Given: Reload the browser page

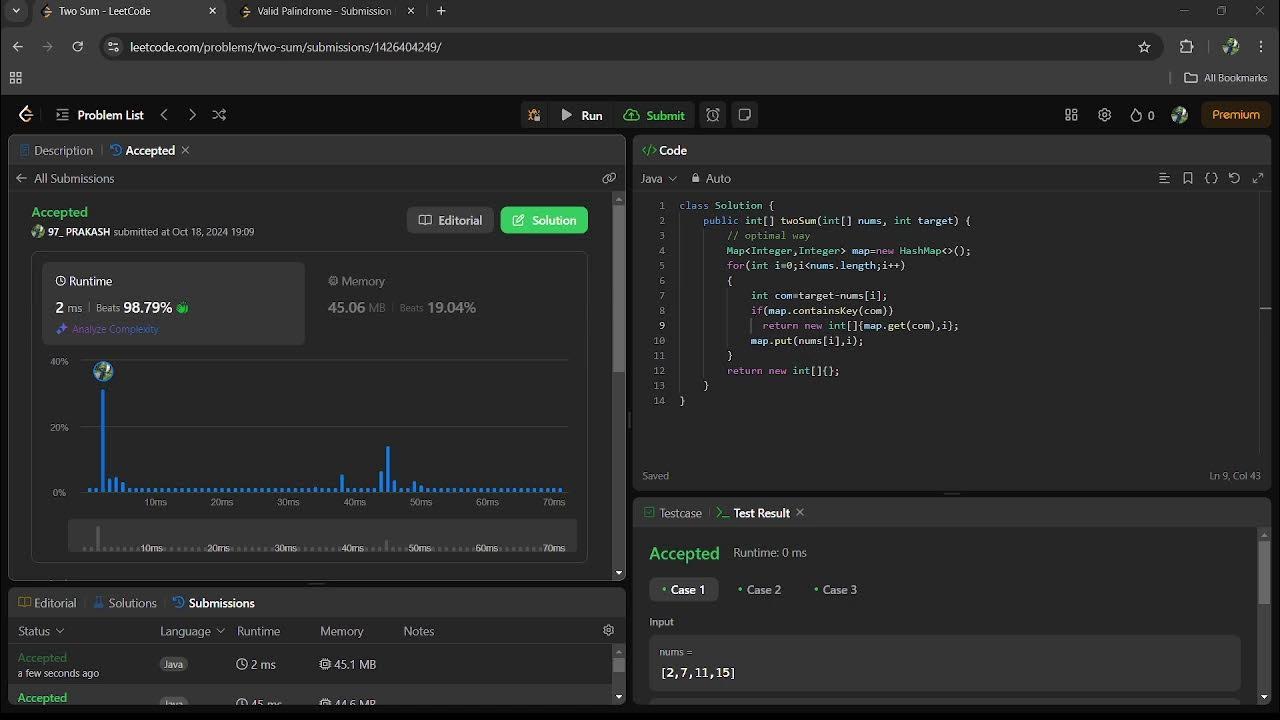Looking at the screenshot, I should 78,47.
